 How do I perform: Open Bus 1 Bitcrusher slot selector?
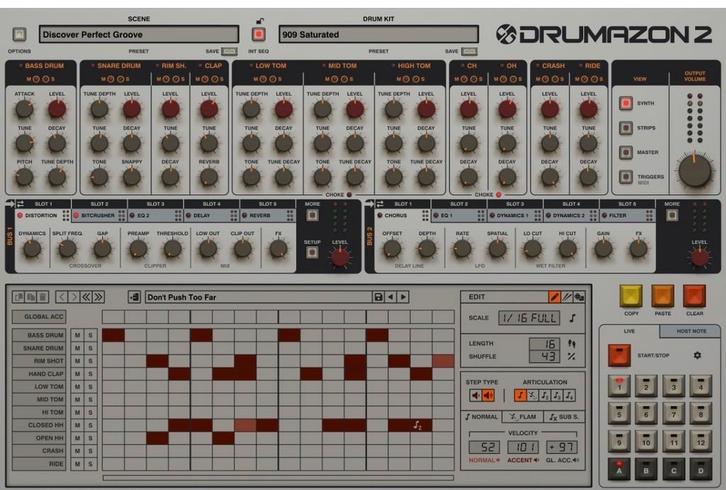point(99,215)
